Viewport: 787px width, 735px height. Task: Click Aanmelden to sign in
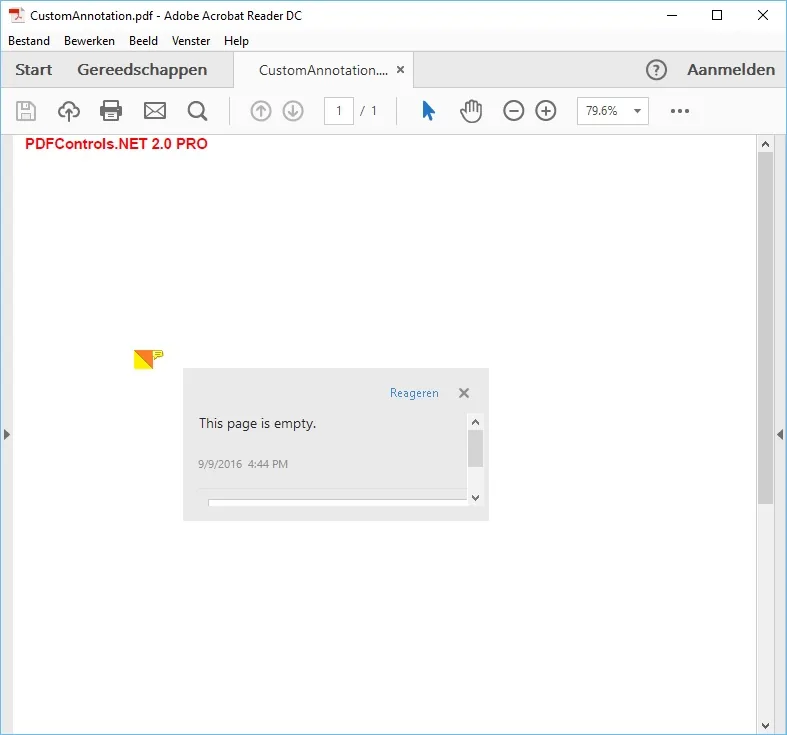coord(731,69)
